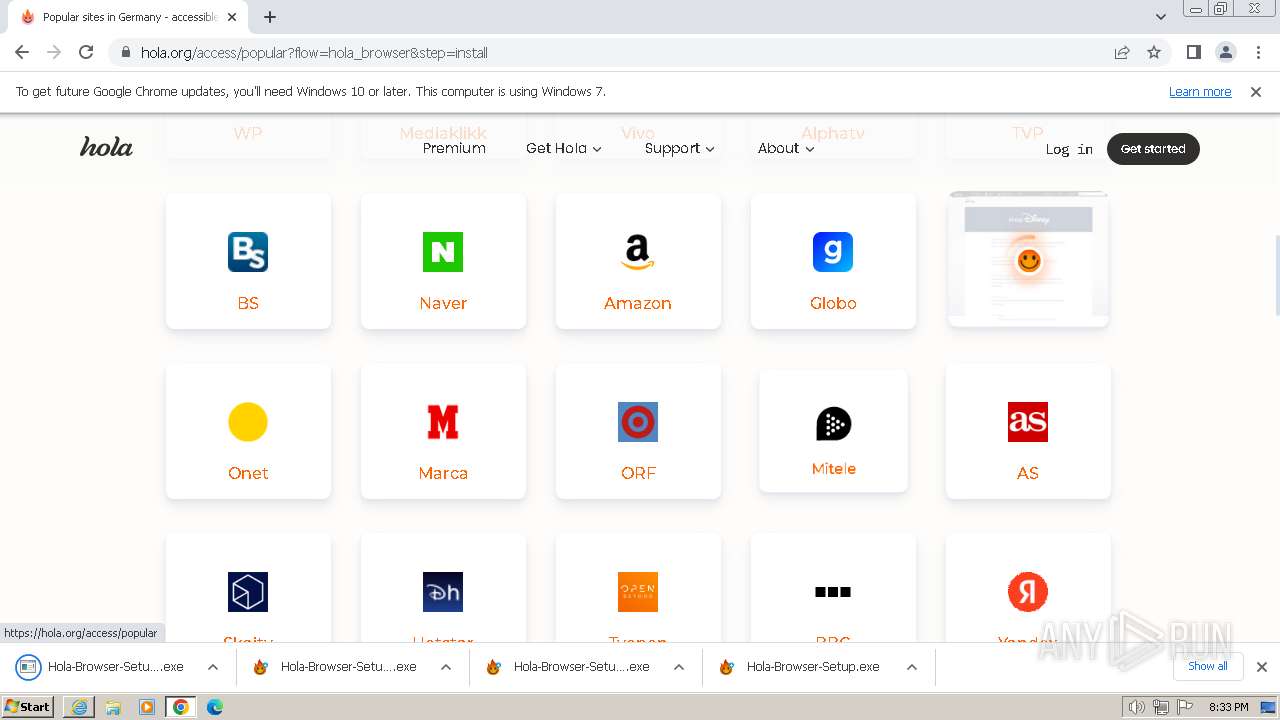
Task: Open the media player taskbar icon
Action: (147, 707)
